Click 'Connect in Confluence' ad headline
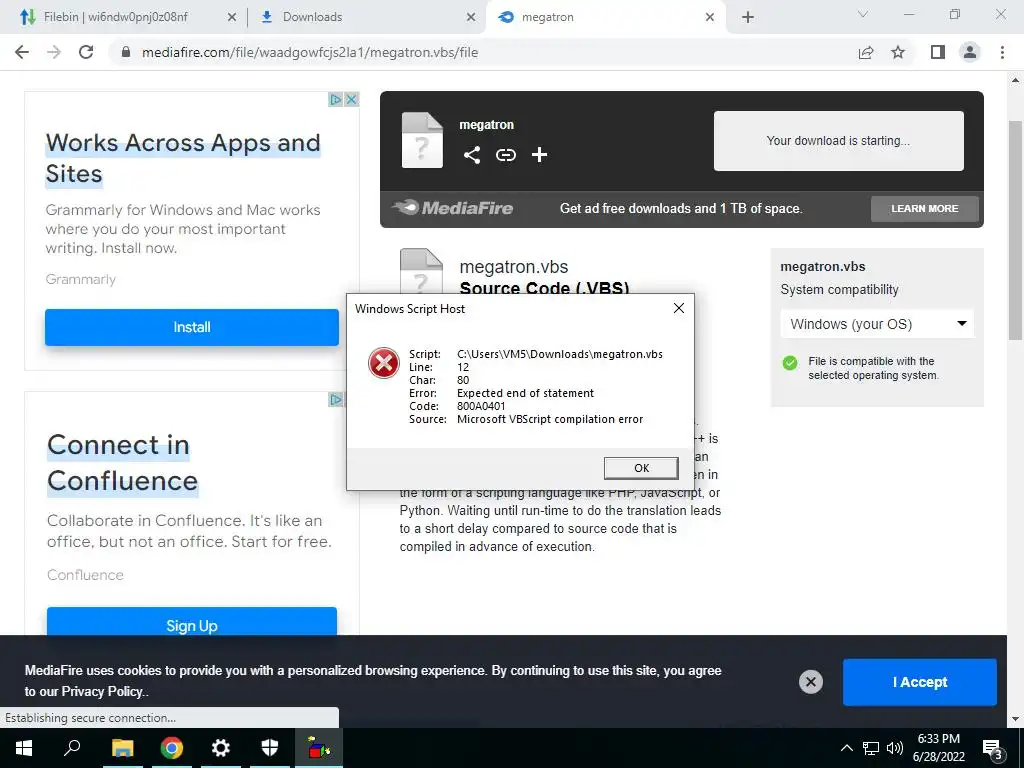The height and width of the screenshot is (768, 1024). click(122, 463)
